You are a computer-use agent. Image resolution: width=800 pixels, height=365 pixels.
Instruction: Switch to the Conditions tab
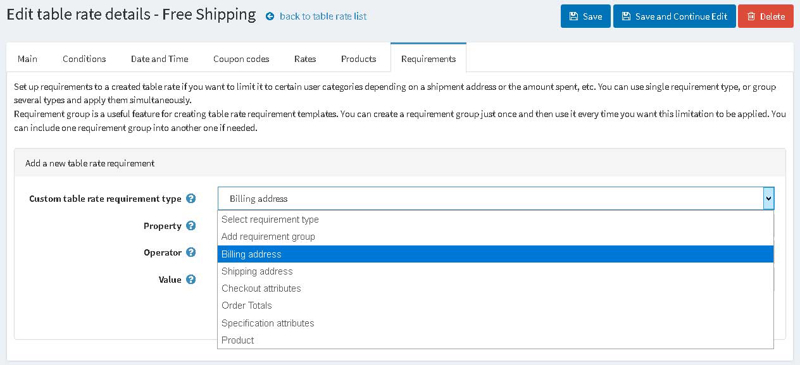pyautogui.click(x=84, y=59)
